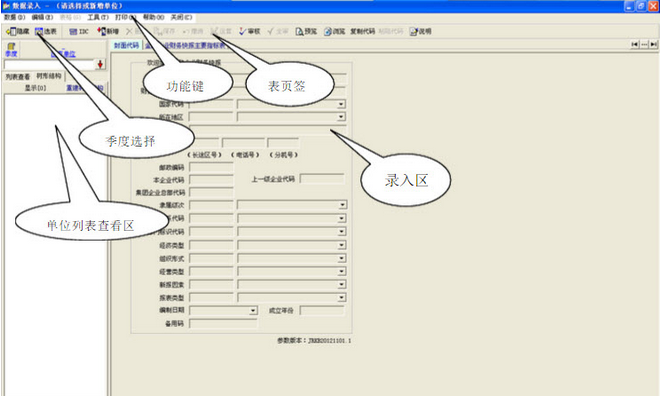The image size is (660, 397).
Task: Click the 选择单位 link
Action: [x=63, y=54]
